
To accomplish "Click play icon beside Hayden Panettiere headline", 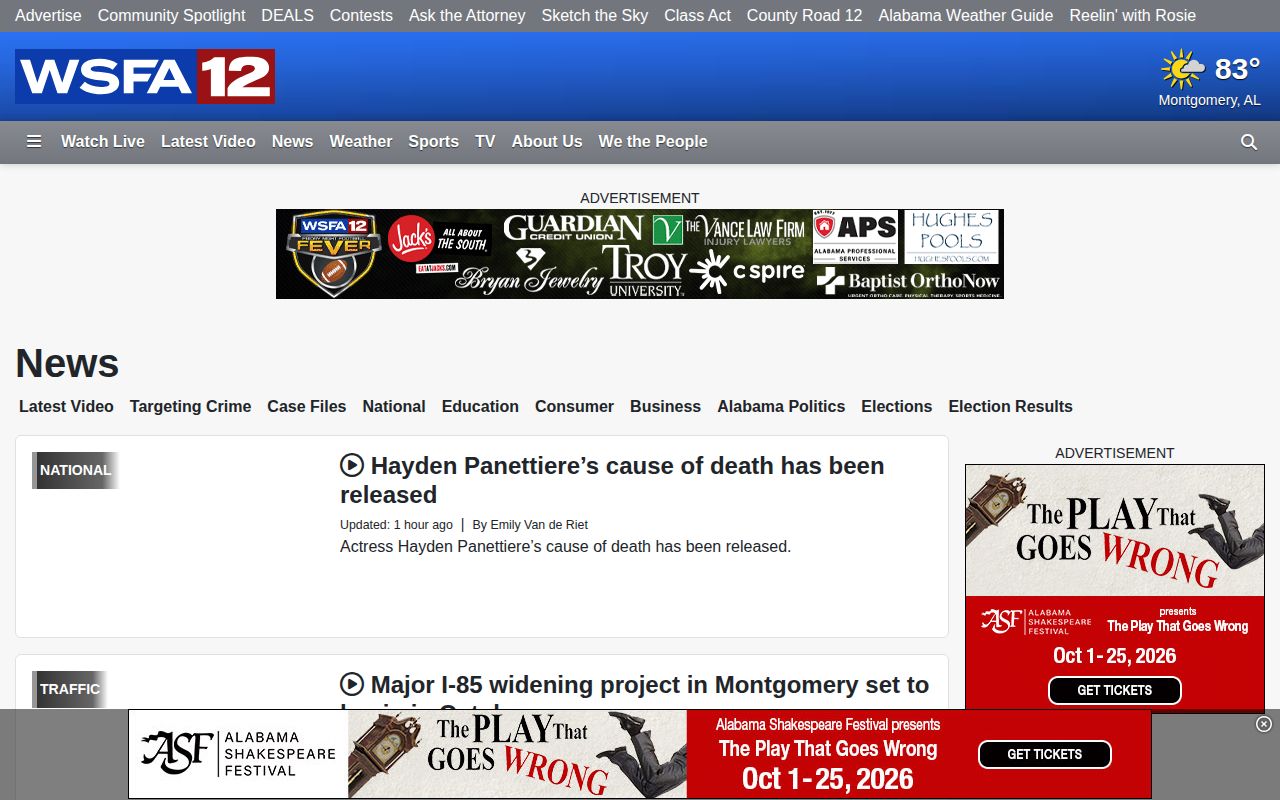I will (x=352, y=465).
